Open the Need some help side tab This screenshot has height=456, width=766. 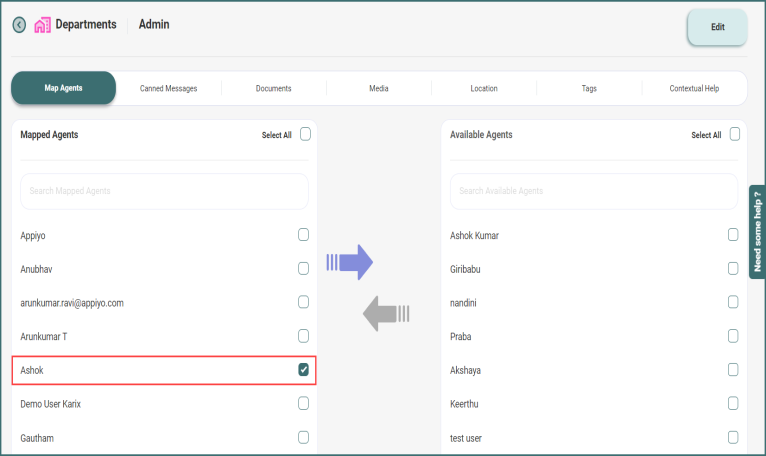(x=756, y=232)
